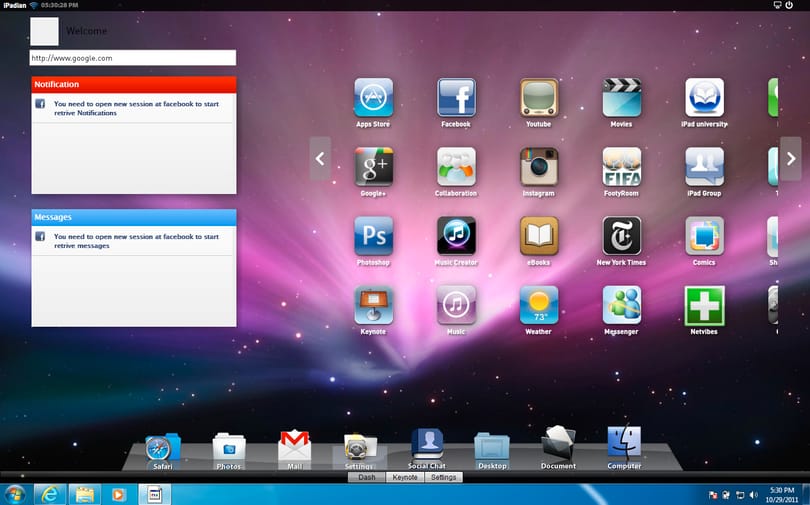
Task: Open Safari in the dock
Action: [x=162, y=447]
